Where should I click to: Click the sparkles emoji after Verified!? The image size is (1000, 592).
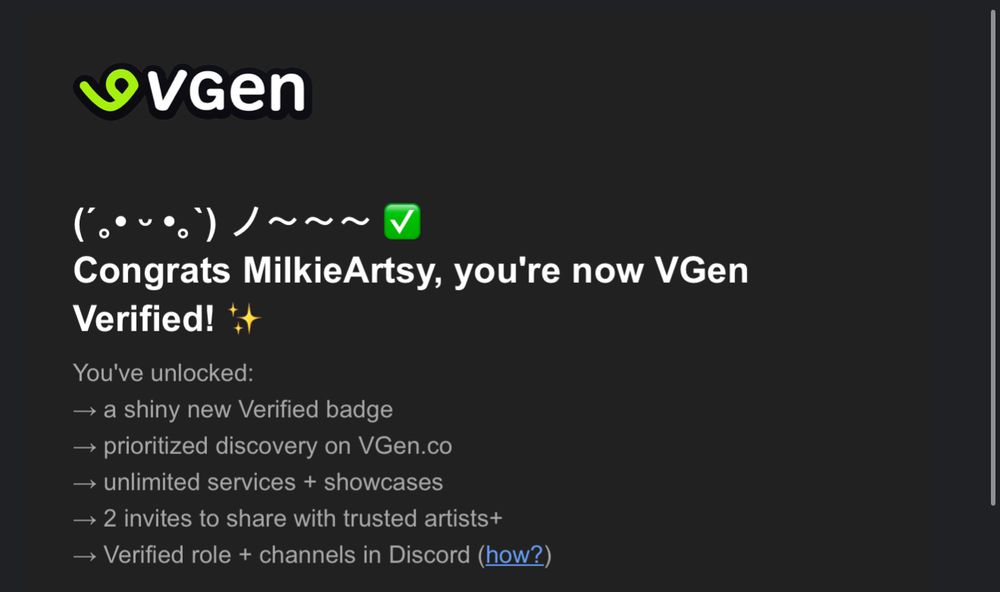(x=244, y=318)
